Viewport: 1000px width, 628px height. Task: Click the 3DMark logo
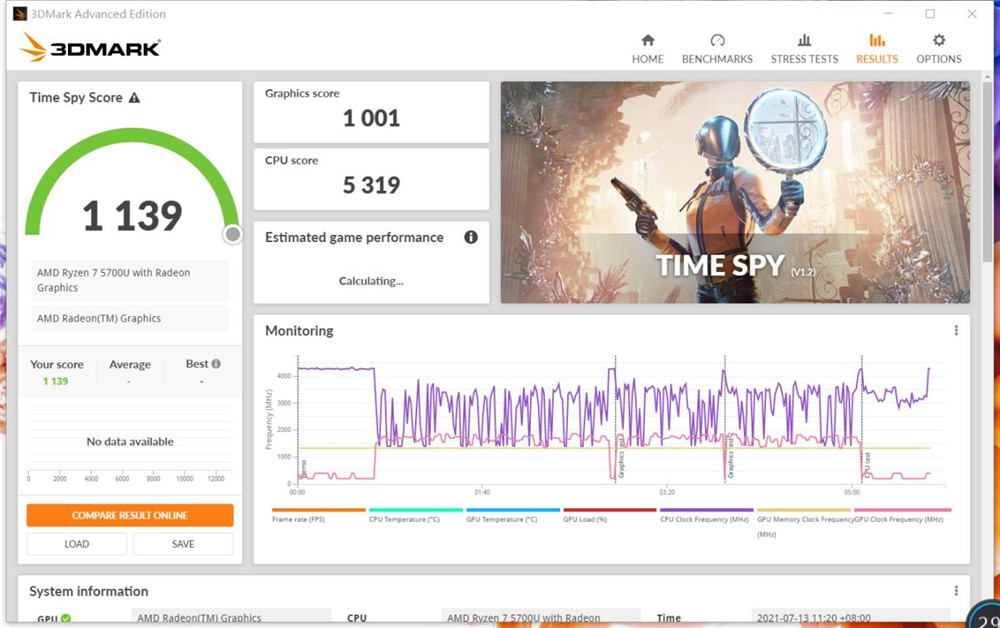90,47
